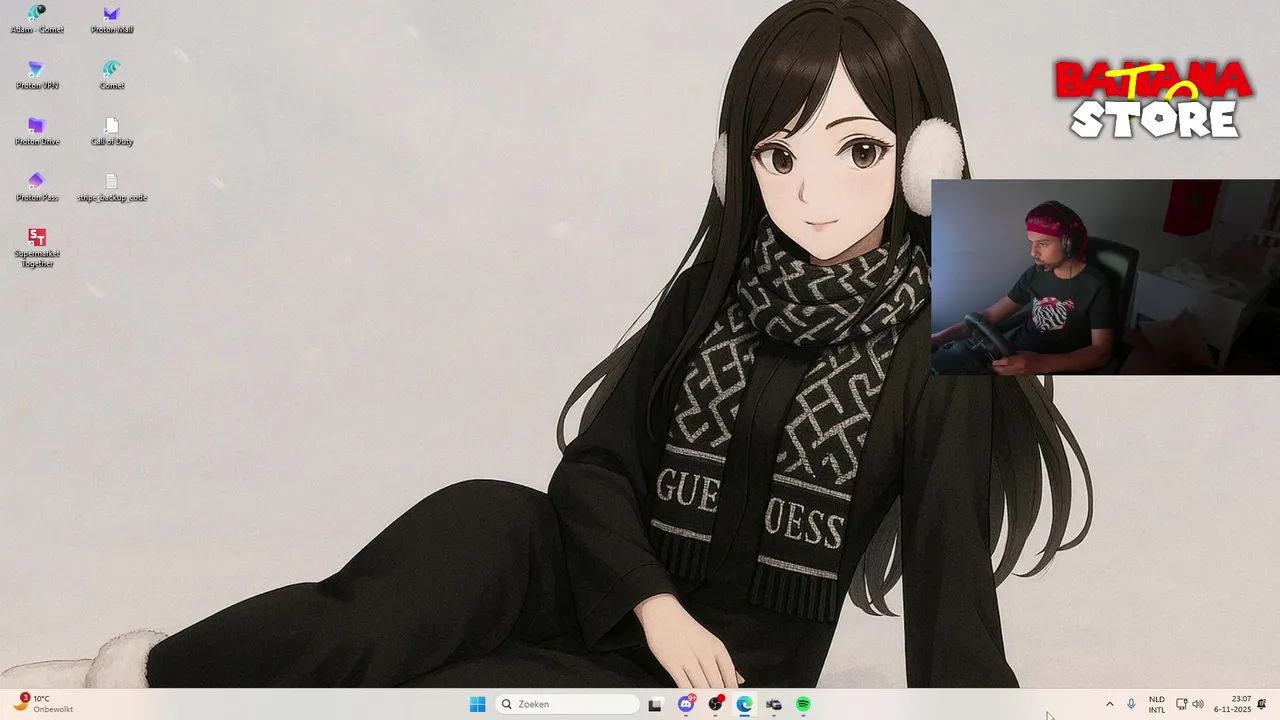
Task: Select the Proton Pass desktop icon
Action: [37, 187]
